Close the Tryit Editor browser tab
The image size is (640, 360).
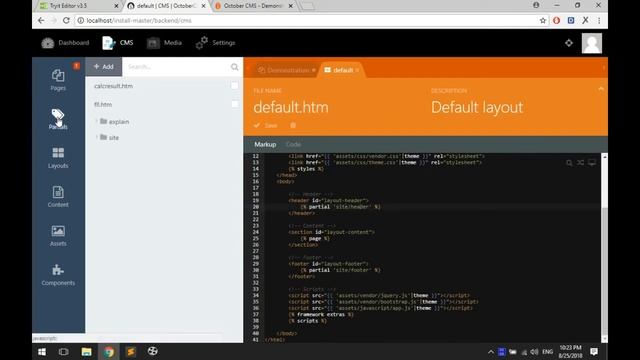tap(116, 6)
